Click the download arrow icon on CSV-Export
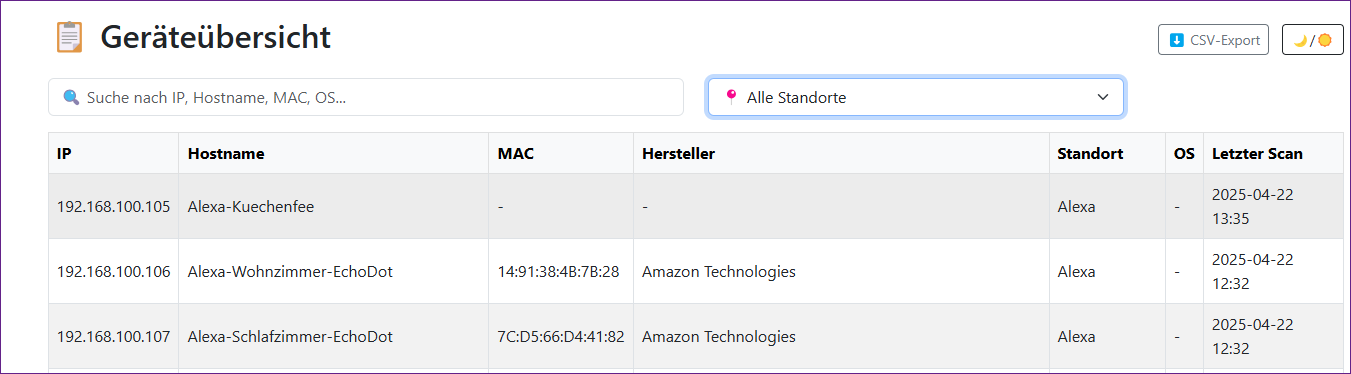 1177,40
